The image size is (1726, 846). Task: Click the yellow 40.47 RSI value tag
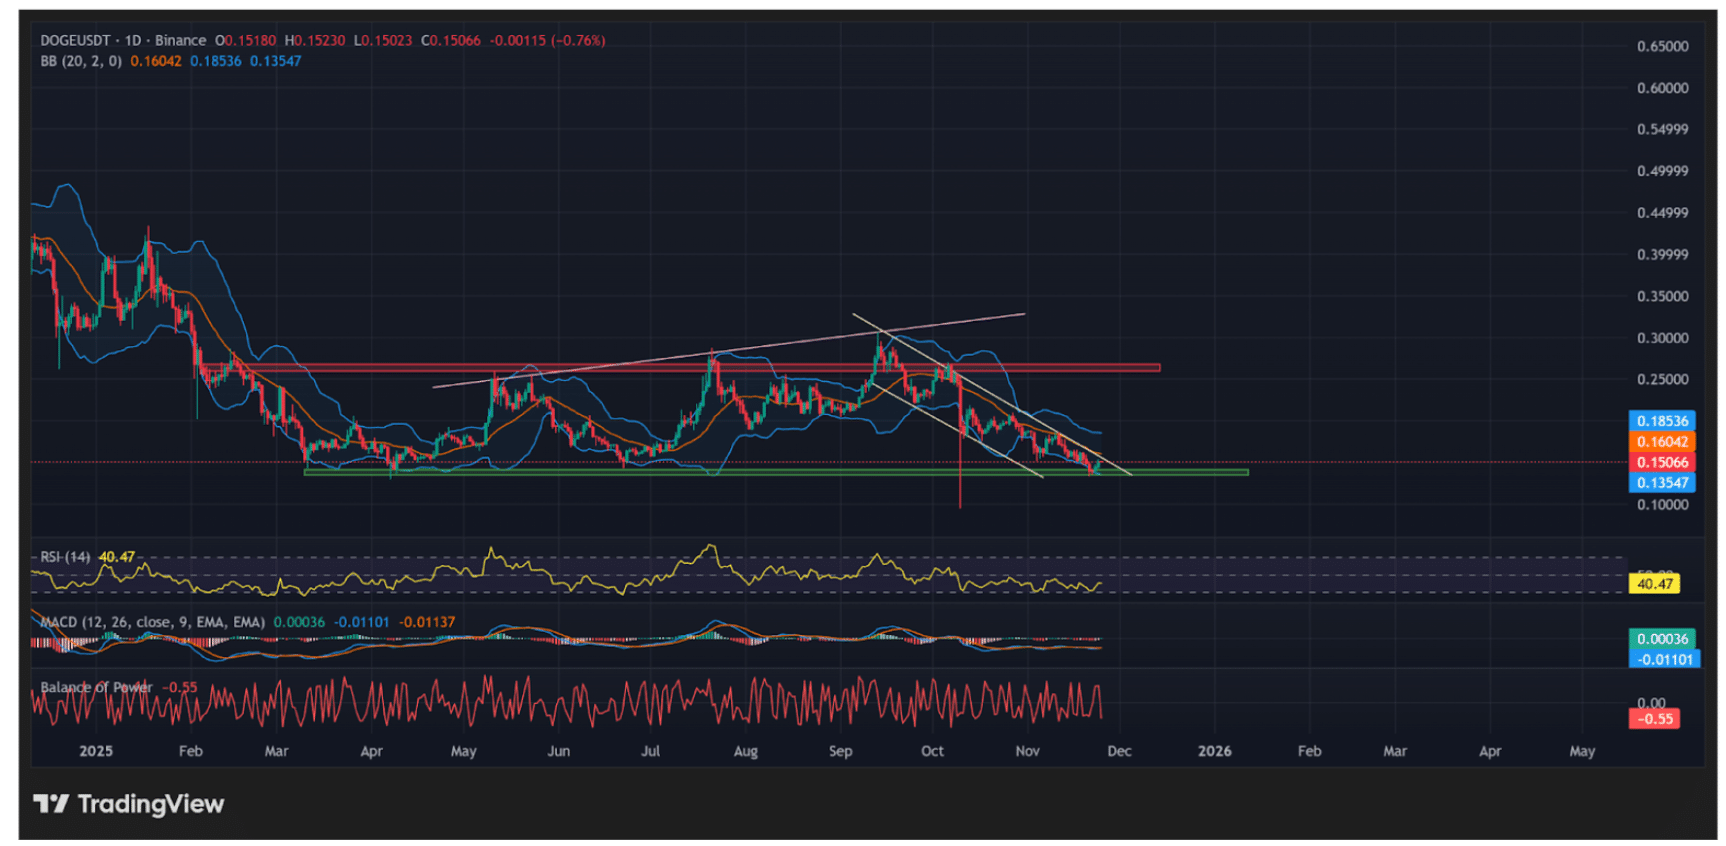[x=1654, y=583]
